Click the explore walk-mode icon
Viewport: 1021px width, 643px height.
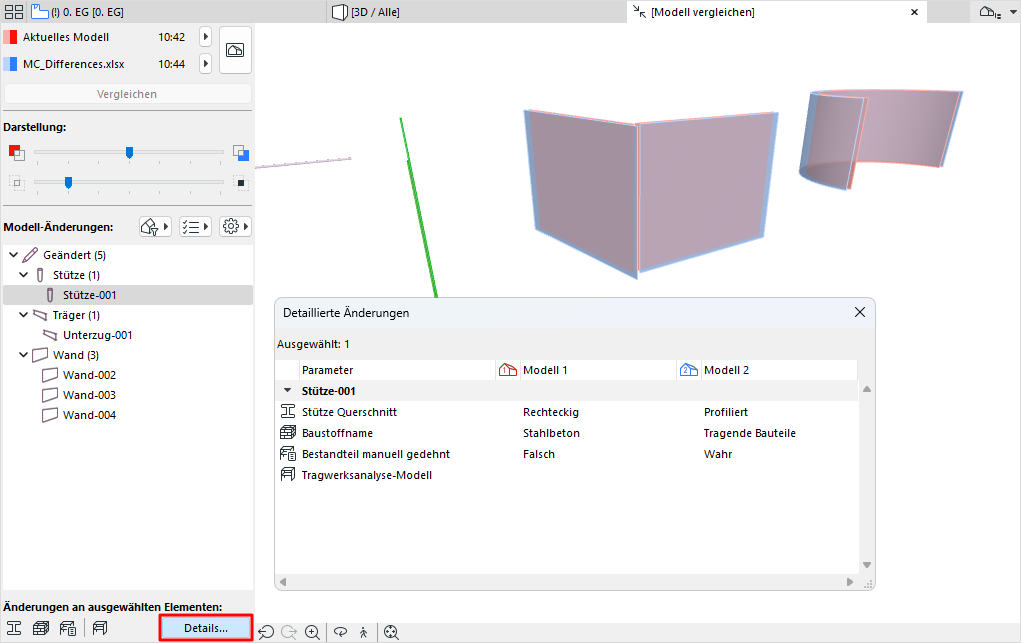click(363, 632)
